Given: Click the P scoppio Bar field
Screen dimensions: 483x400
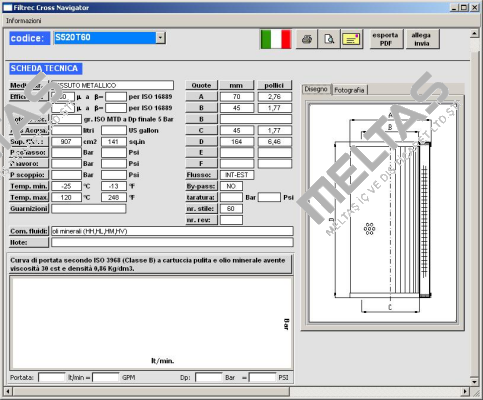Looking at the screenshot, I should 66,175.
